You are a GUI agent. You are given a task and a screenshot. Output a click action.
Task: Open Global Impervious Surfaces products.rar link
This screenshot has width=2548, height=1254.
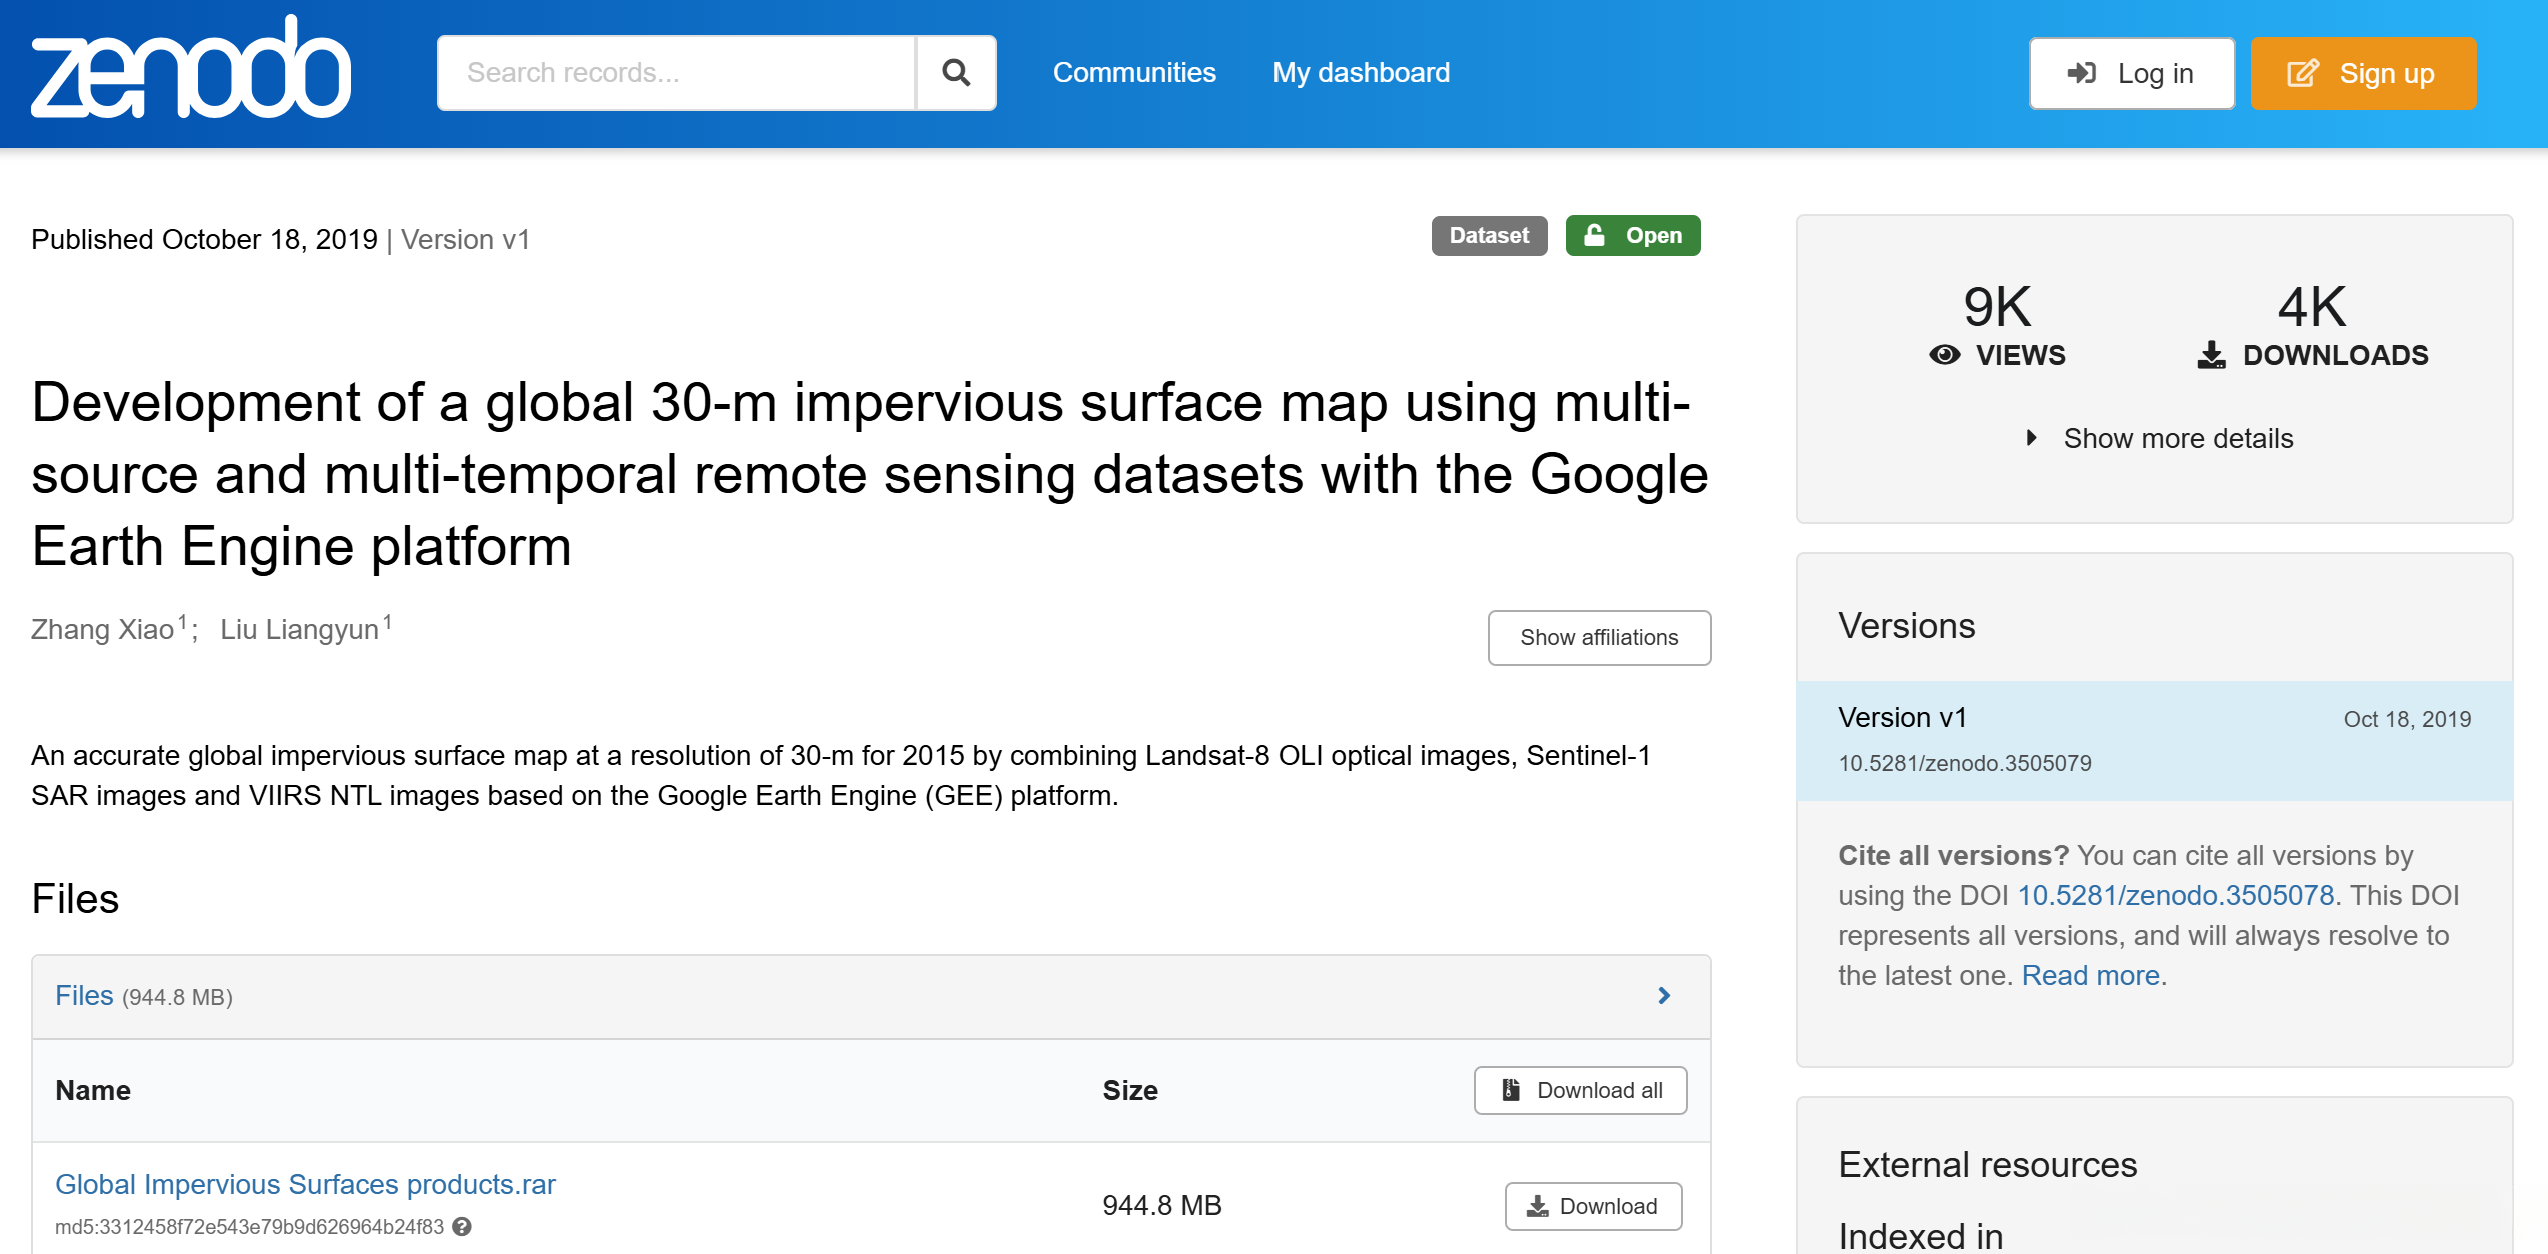305,1184
